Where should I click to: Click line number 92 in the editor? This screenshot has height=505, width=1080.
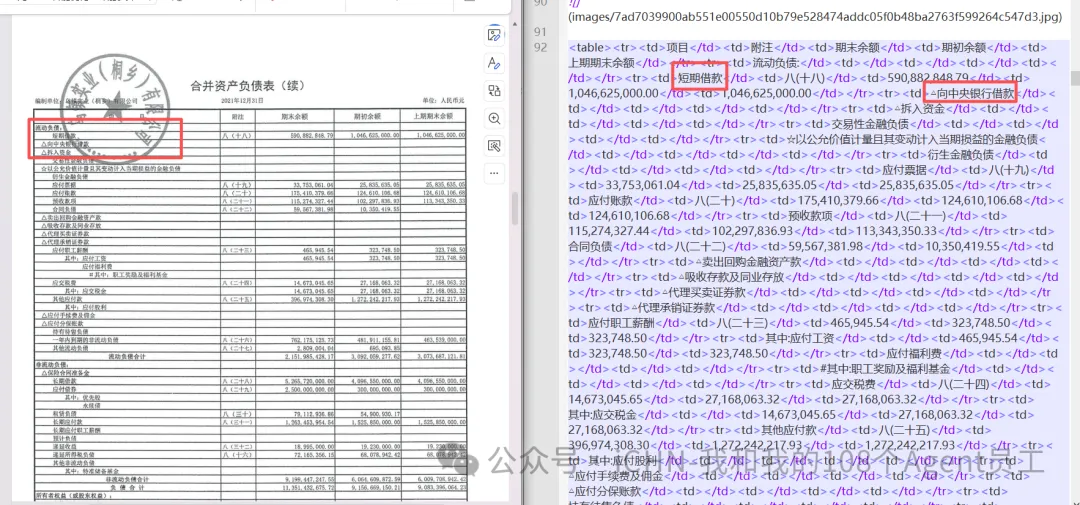[x=541, y=48]
